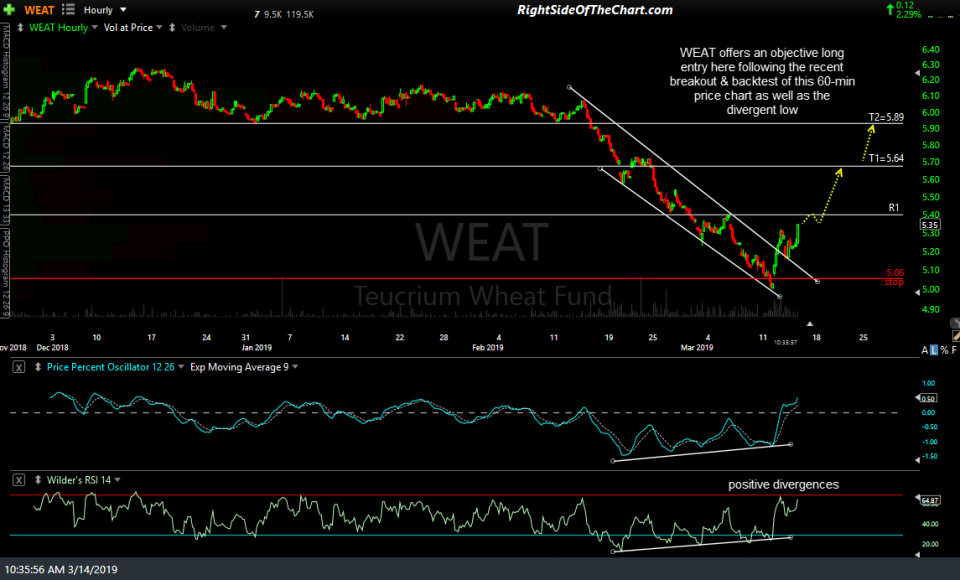Click the 5.35 current price marker on the price scale
The image size is (960, 580).
pos(932,226)
